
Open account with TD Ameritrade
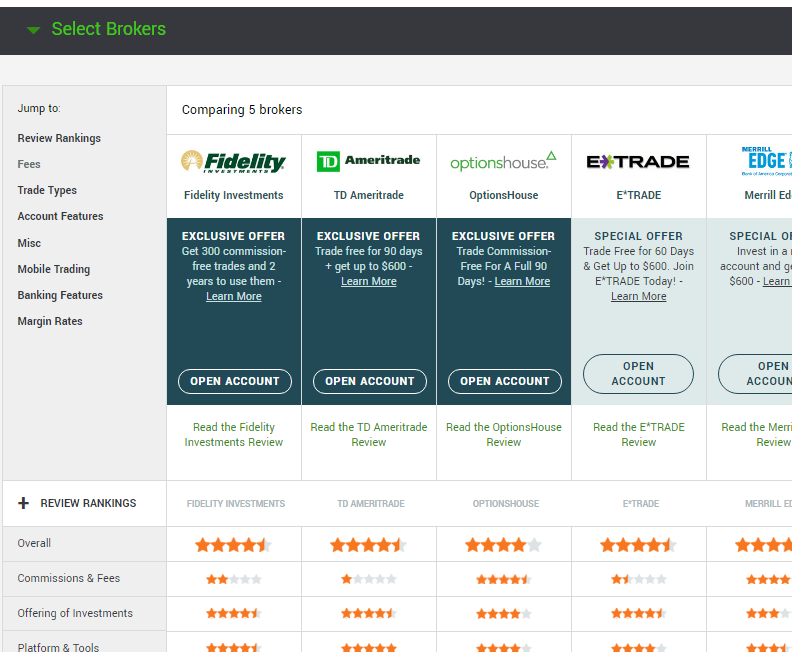click(370, 381)
